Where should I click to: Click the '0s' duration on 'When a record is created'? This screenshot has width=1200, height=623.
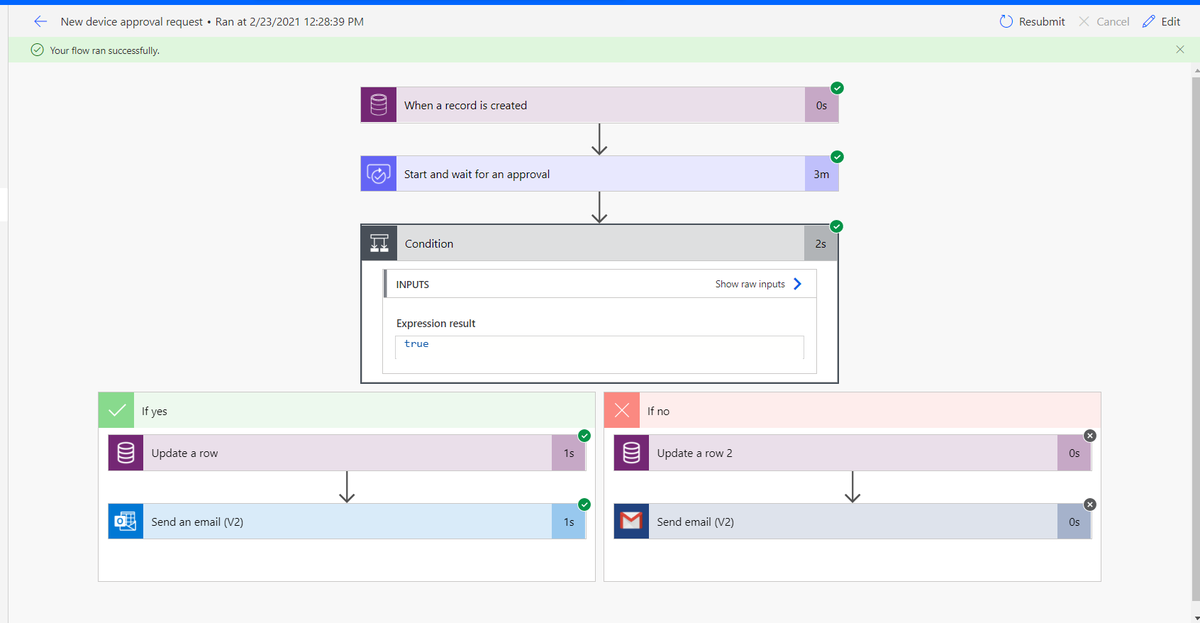click(x=821, y=105)
